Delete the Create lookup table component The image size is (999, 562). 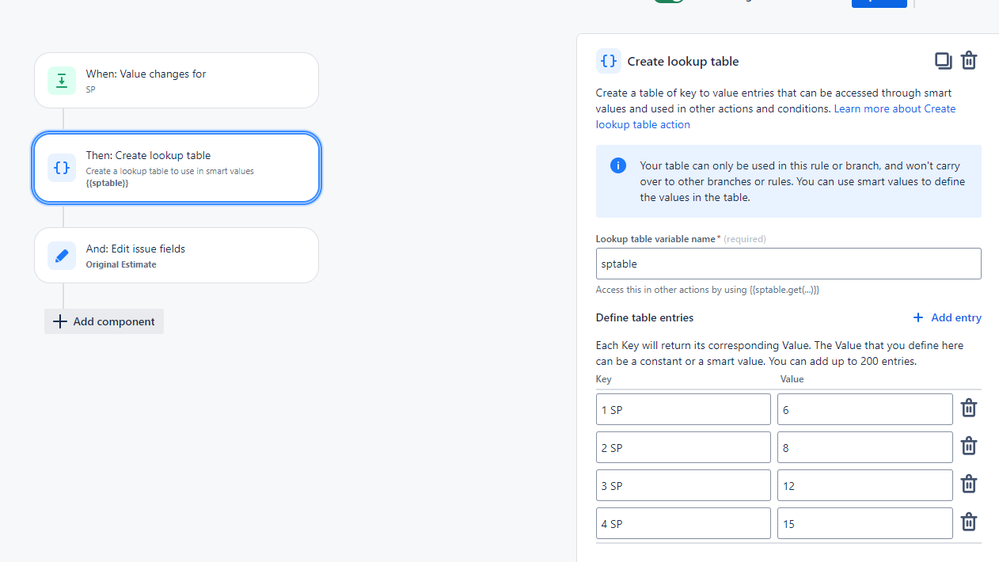coord(969,61)
